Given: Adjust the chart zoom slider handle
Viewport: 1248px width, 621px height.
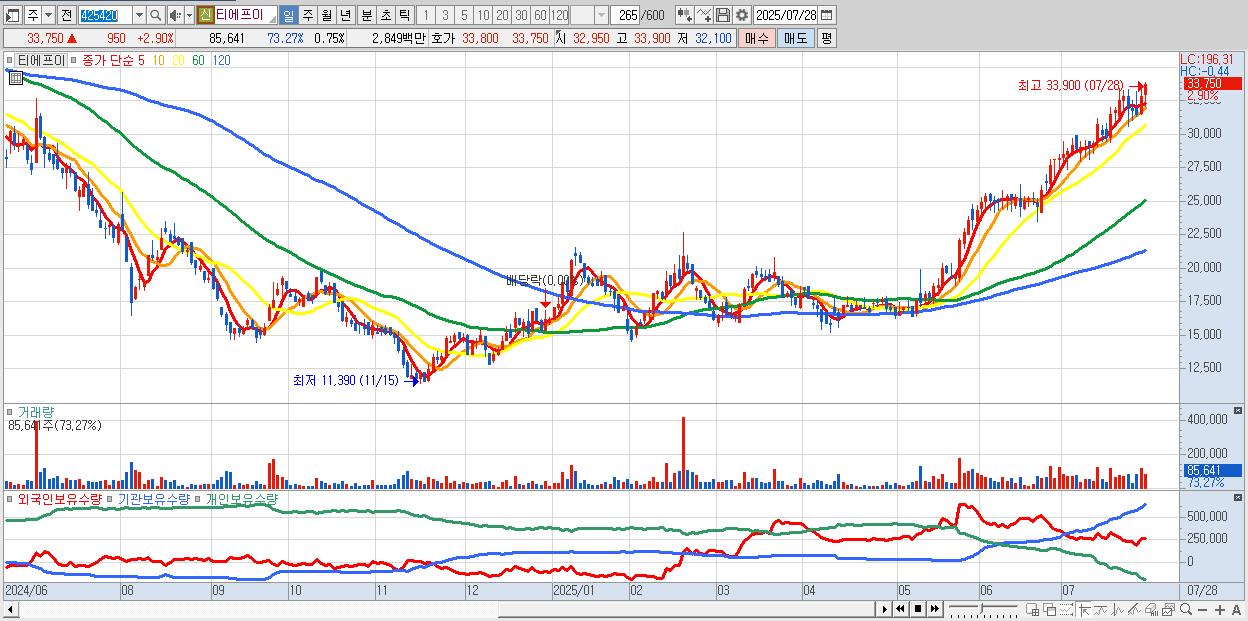Looking at the screenshot, I should point(981,608).
